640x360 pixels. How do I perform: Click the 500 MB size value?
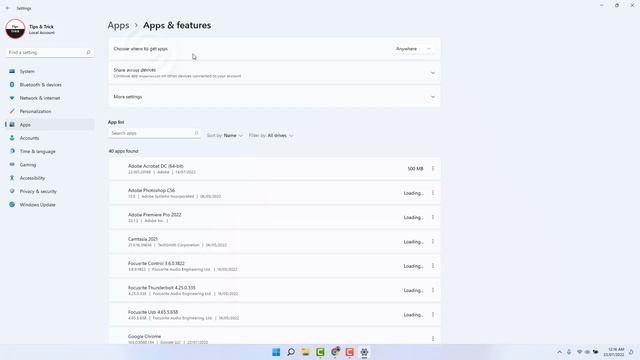pos(415,169)
